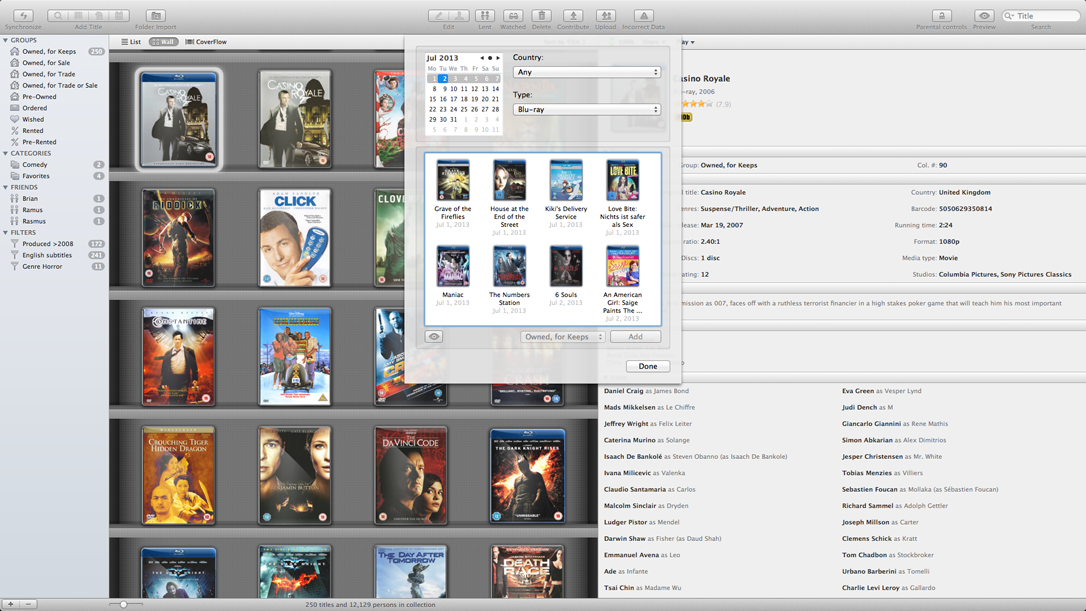The image size is (1086, 611).
Task: Open Folder Import from the toolbar
Action: pos(156,15)
